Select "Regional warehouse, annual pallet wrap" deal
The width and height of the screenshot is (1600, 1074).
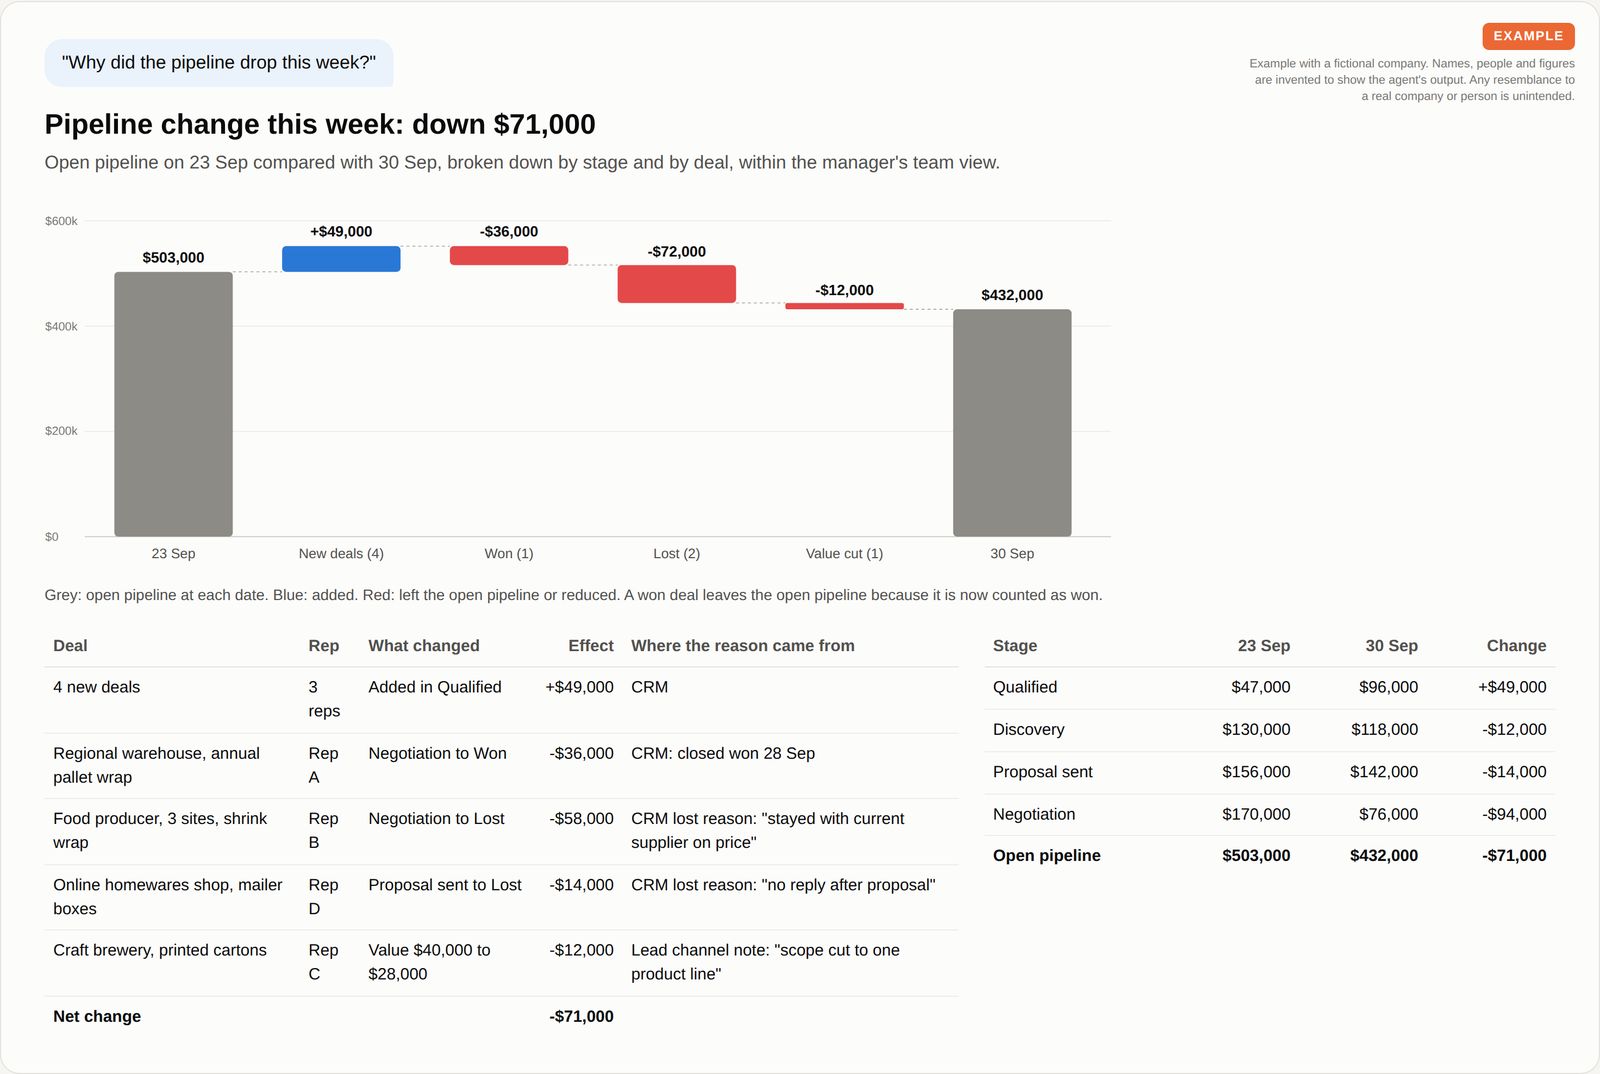pyautogui.click(x=156, y=765)
